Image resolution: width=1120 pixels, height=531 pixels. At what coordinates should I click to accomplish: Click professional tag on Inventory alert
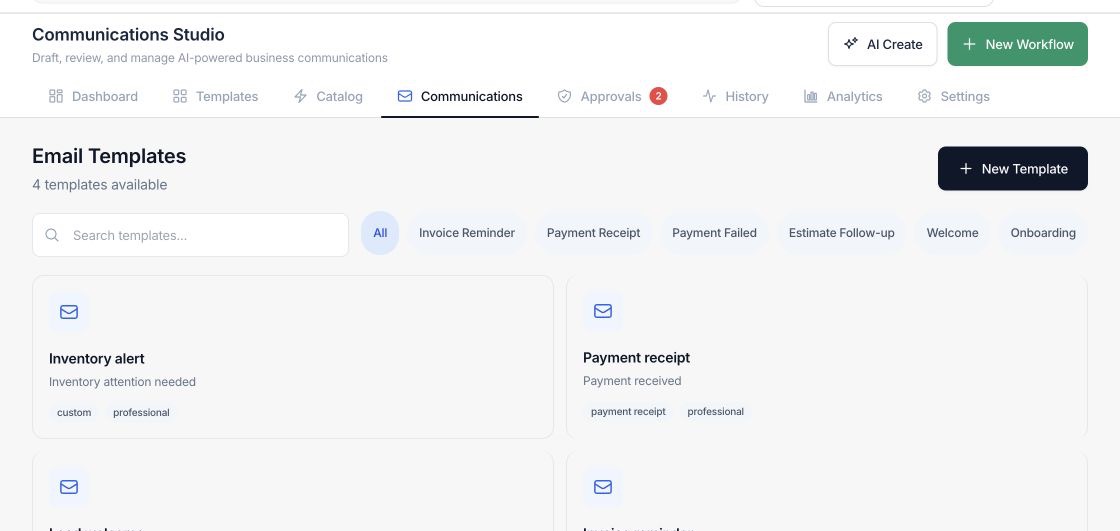click(141, 412)
